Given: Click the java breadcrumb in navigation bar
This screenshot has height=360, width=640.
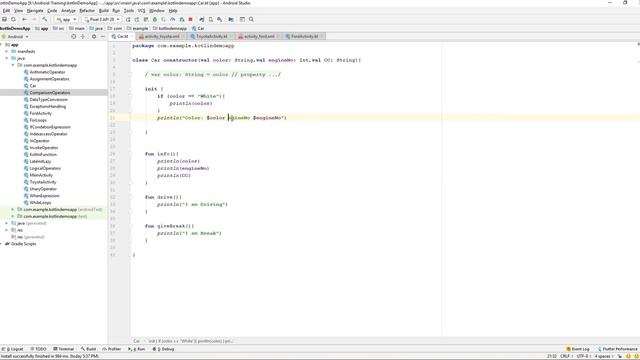Looking at the screenshot, I should [x=96, y=29].
